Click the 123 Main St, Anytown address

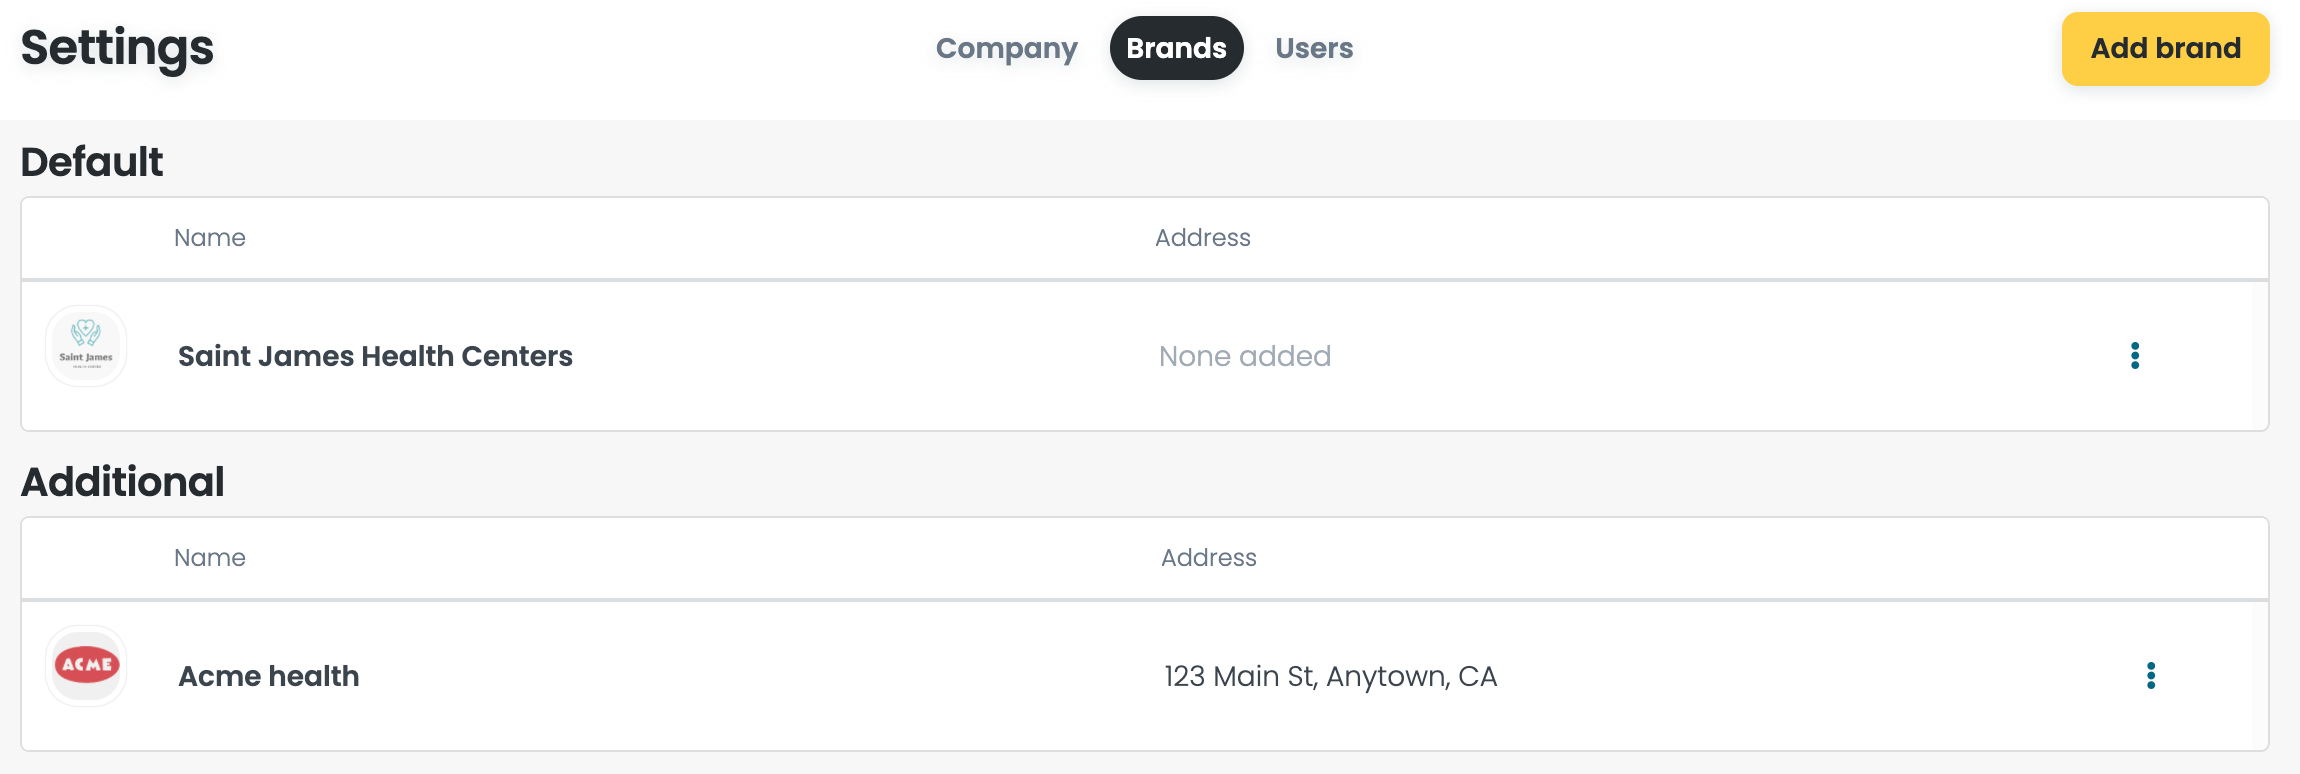tap(1330, 676)
